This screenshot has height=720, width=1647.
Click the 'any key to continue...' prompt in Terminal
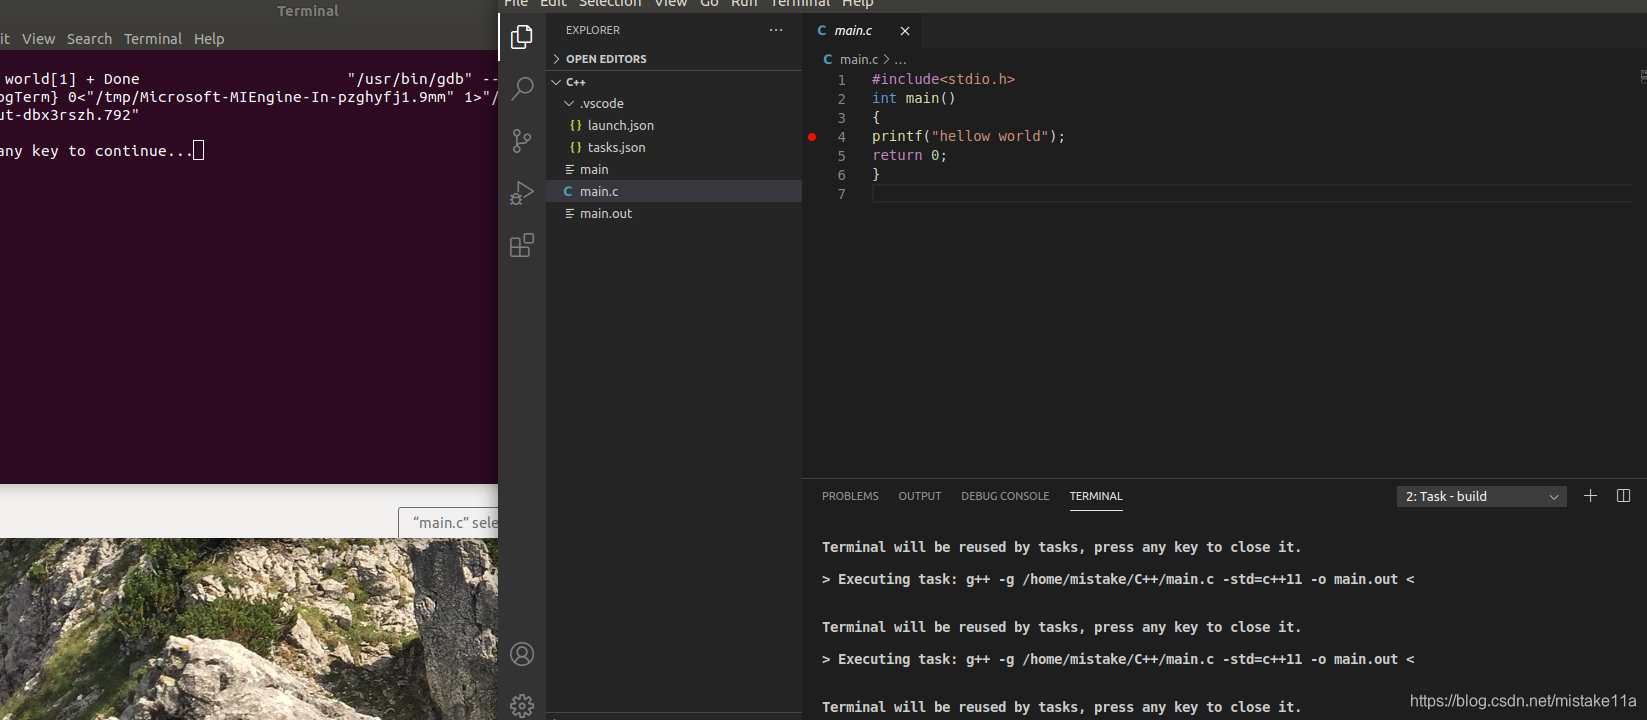pyautogui.click(x=96, y=151)
